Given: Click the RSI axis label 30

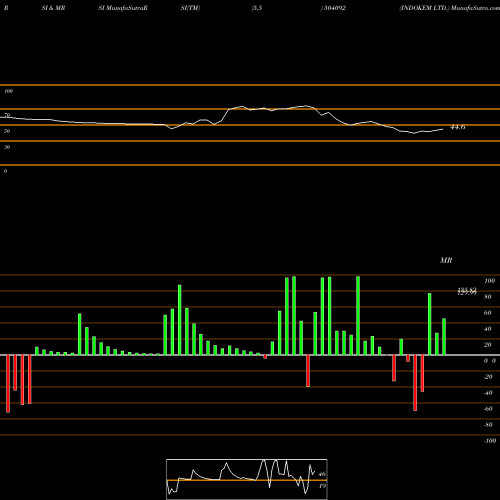Looking at the screenshot, I should pyautogui.click(x=7, y=147).
